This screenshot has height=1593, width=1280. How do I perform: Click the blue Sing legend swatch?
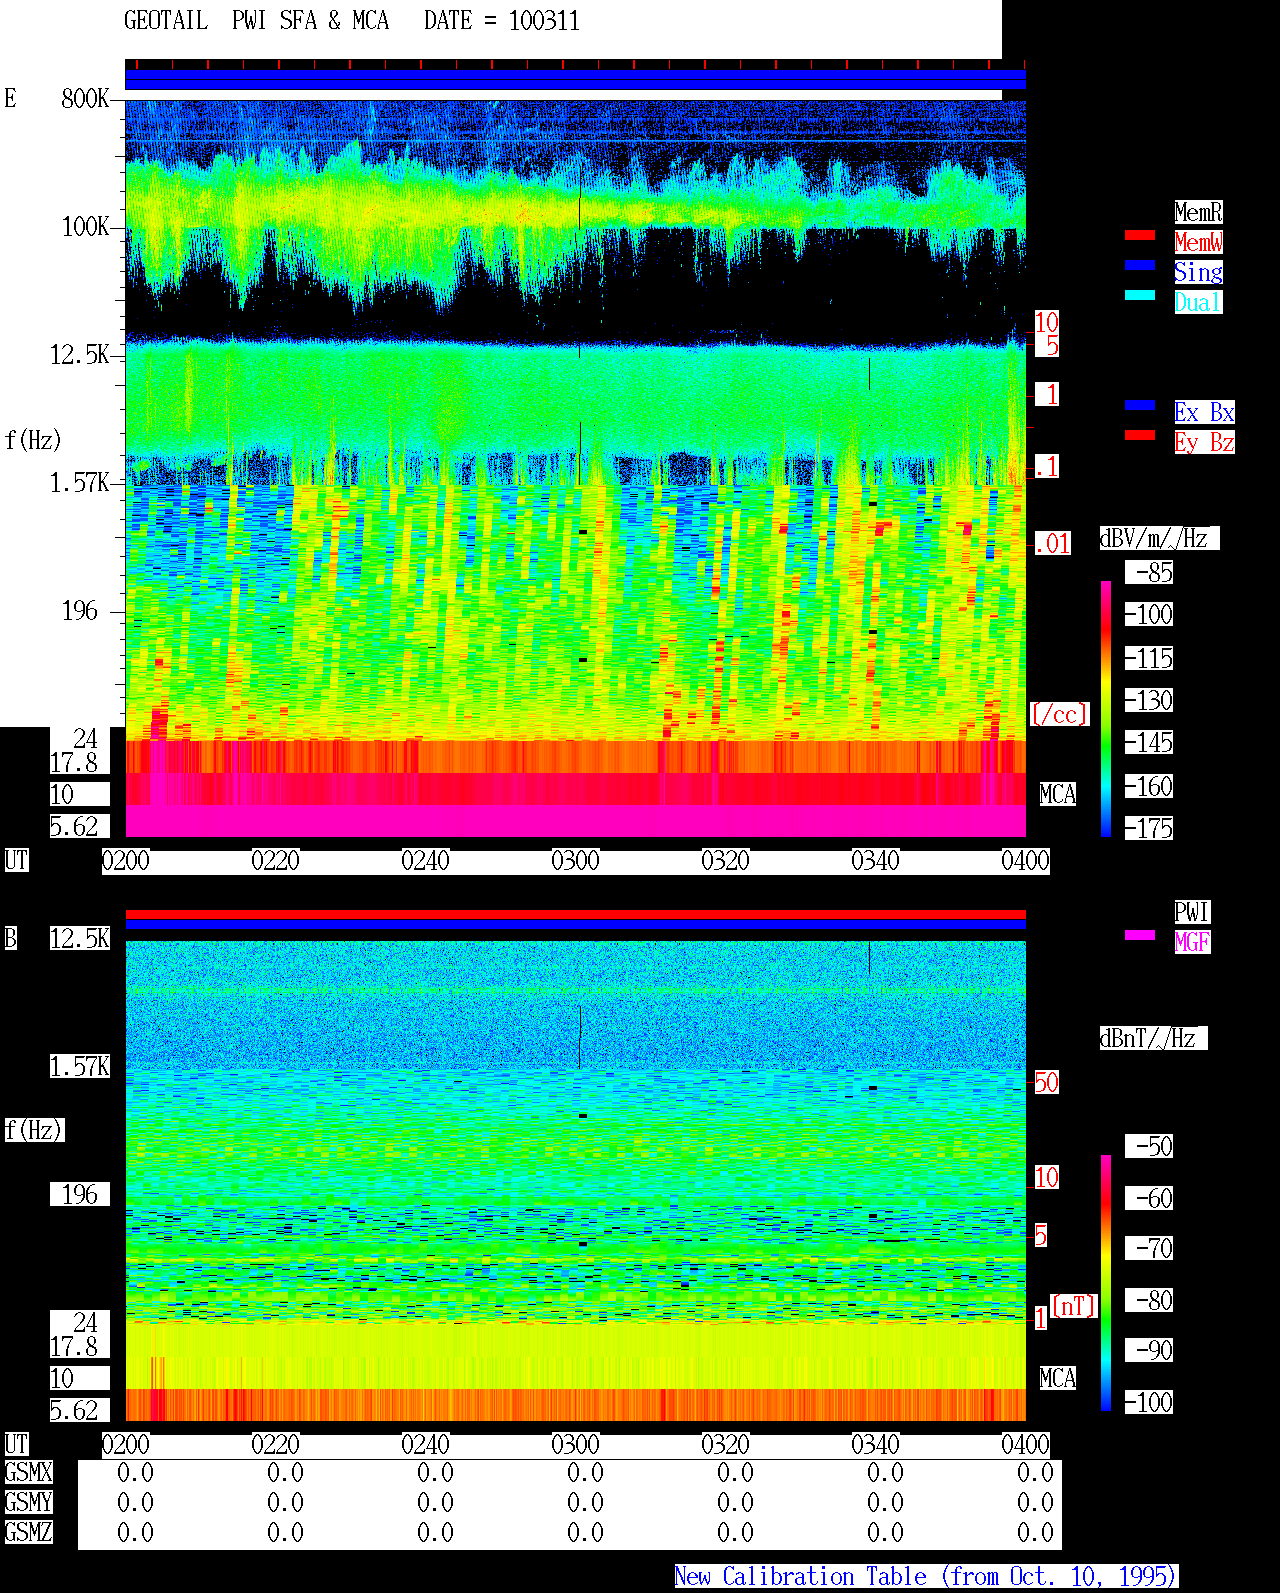click(1140, 265)
